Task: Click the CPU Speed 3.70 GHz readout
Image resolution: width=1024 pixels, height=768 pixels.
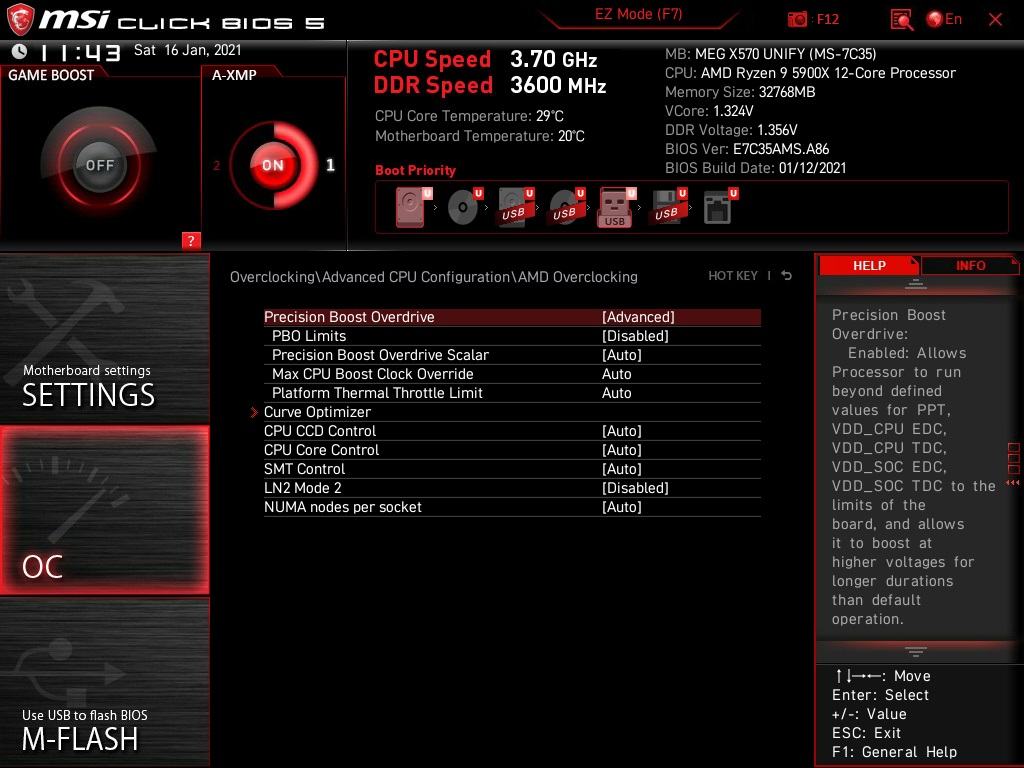Action: point(485,59)
